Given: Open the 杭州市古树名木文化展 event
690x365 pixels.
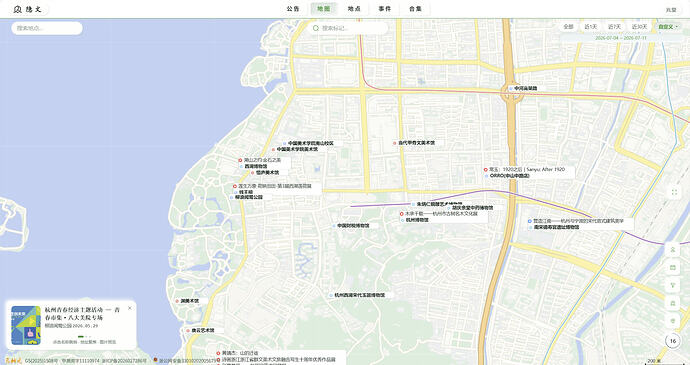Looking at the screenshot, I should [438, 214].
